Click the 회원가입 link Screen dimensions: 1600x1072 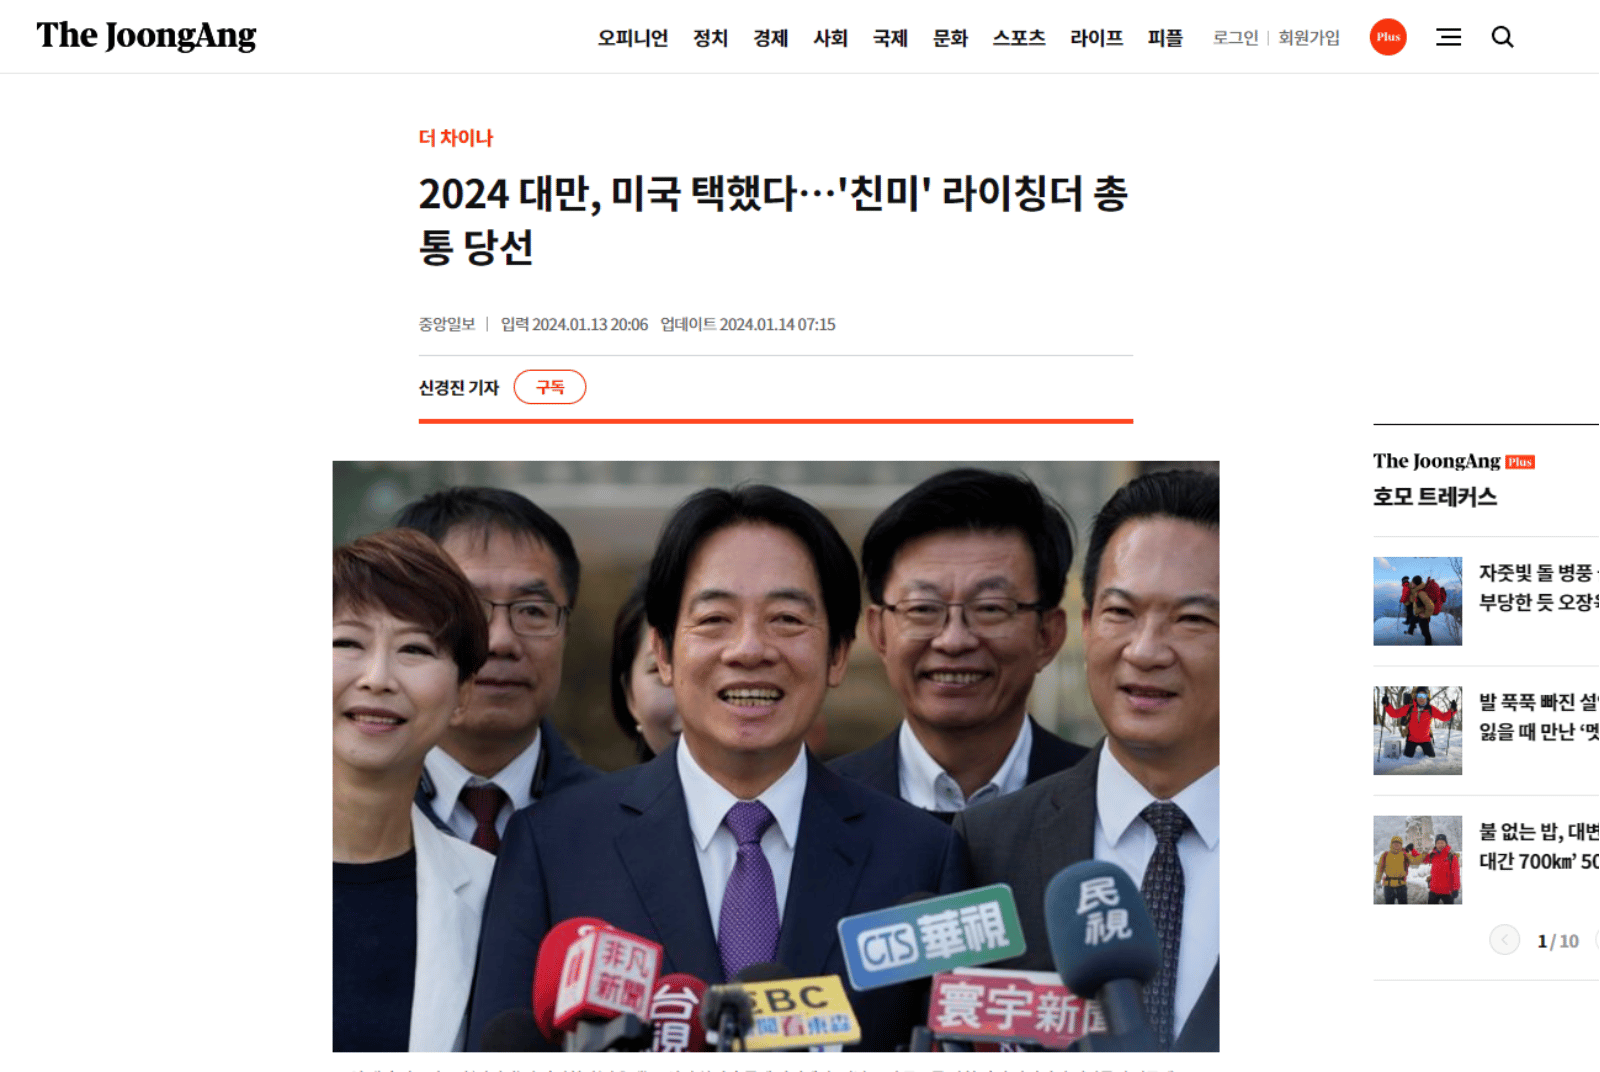[1308, 38]
